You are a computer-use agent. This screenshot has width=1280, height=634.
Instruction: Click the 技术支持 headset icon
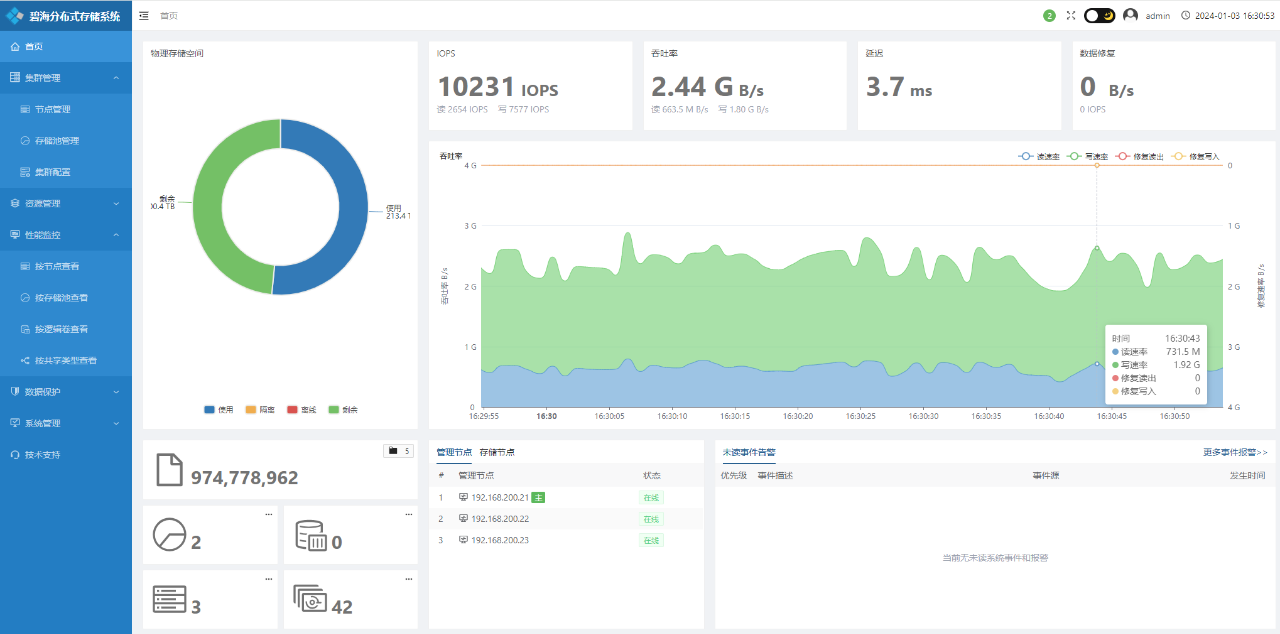coord(15,455)
